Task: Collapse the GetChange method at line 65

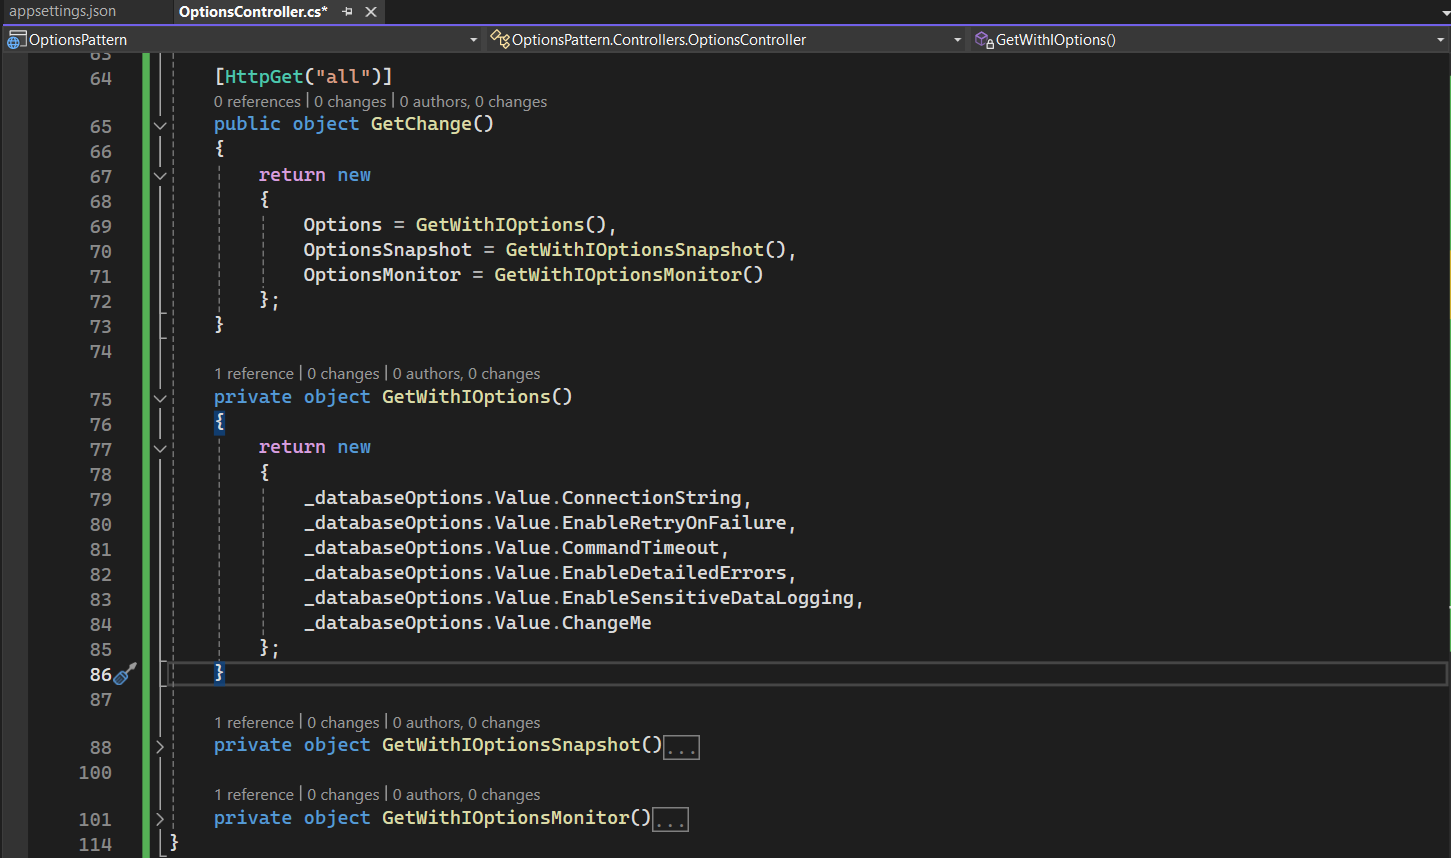Action: pyautogui.click(x=160, y=126)
